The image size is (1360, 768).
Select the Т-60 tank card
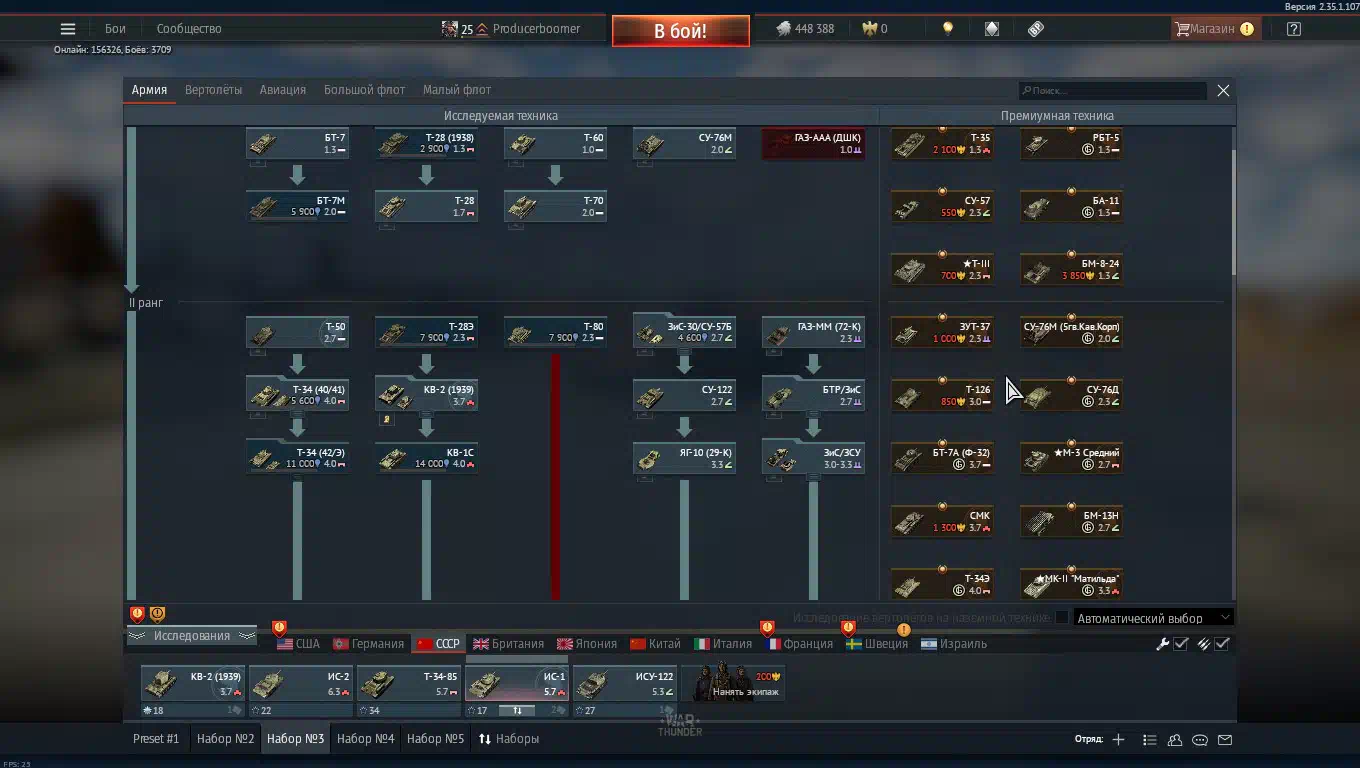point(555,143)
